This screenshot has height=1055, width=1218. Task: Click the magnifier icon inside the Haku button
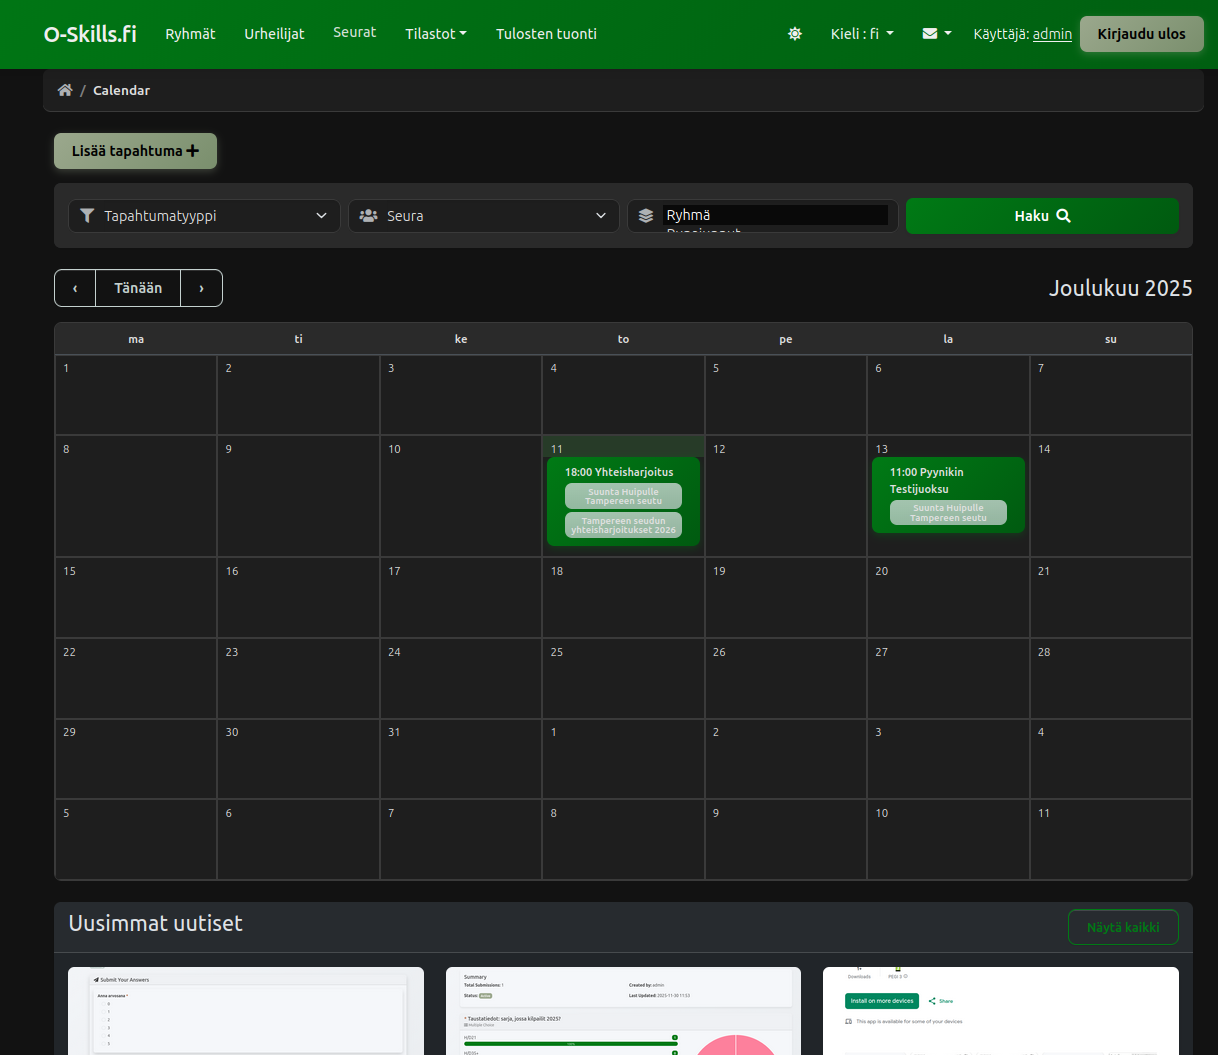coord(1063,215)
